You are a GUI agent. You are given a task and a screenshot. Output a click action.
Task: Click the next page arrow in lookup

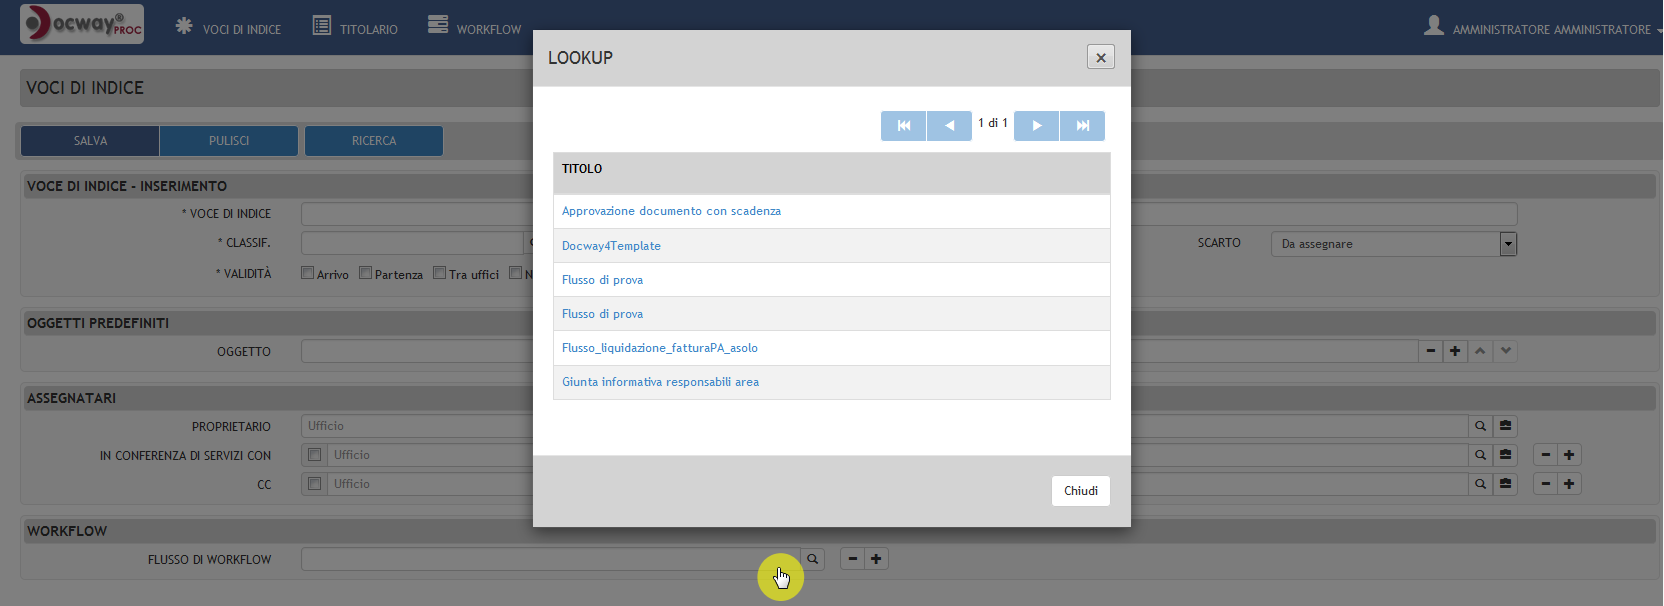pos(1036,126)
